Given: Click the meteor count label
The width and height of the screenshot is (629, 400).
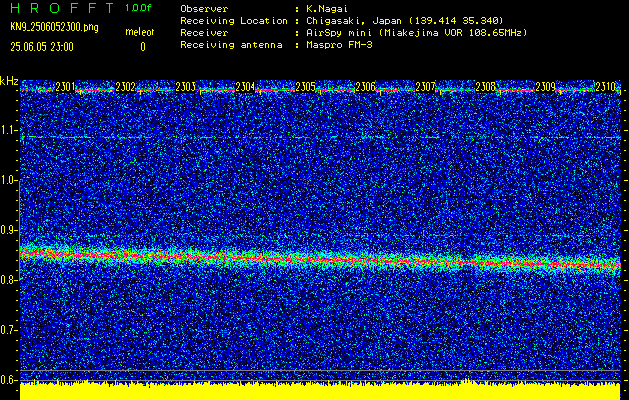Looking at the screenshot, I should tap(140, 32).
